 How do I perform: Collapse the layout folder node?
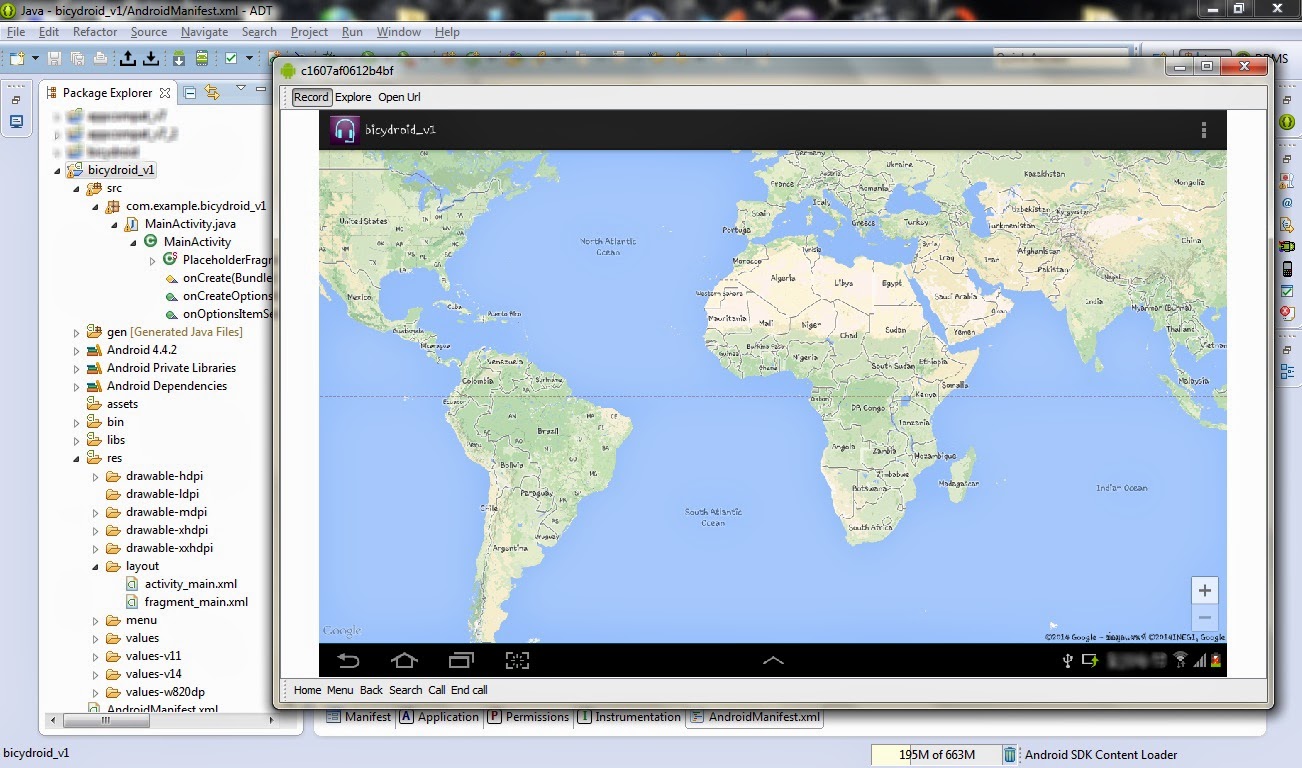coord(95,566)
